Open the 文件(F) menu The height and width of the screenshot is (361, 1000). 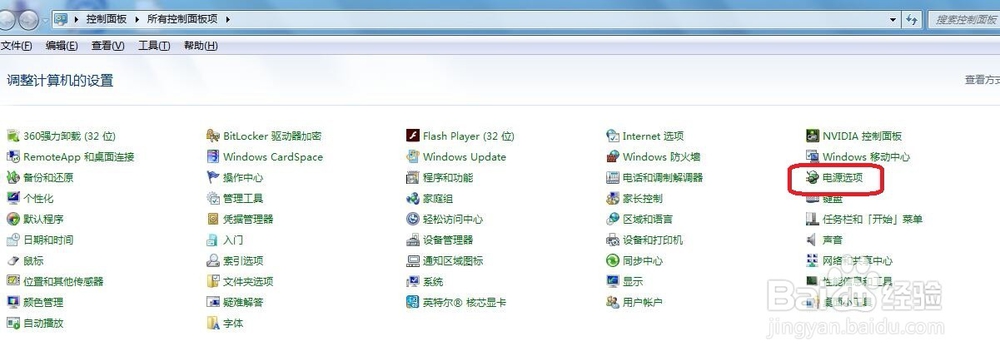pos(17,46)
